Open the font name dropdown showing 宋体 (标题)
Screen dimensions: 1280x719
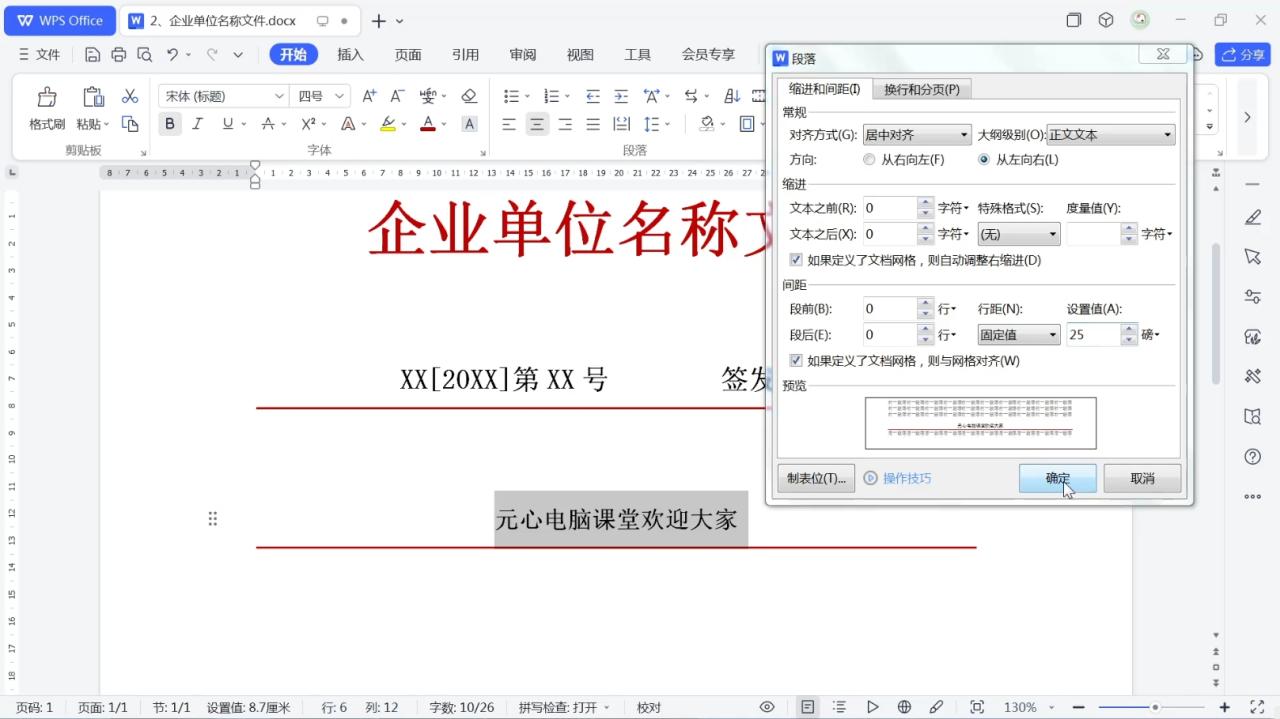[223, 96]
